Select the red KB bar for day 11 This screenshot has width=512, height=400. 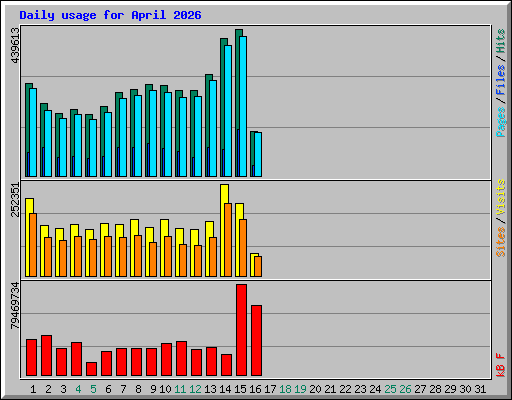click(x=181, y=358)
